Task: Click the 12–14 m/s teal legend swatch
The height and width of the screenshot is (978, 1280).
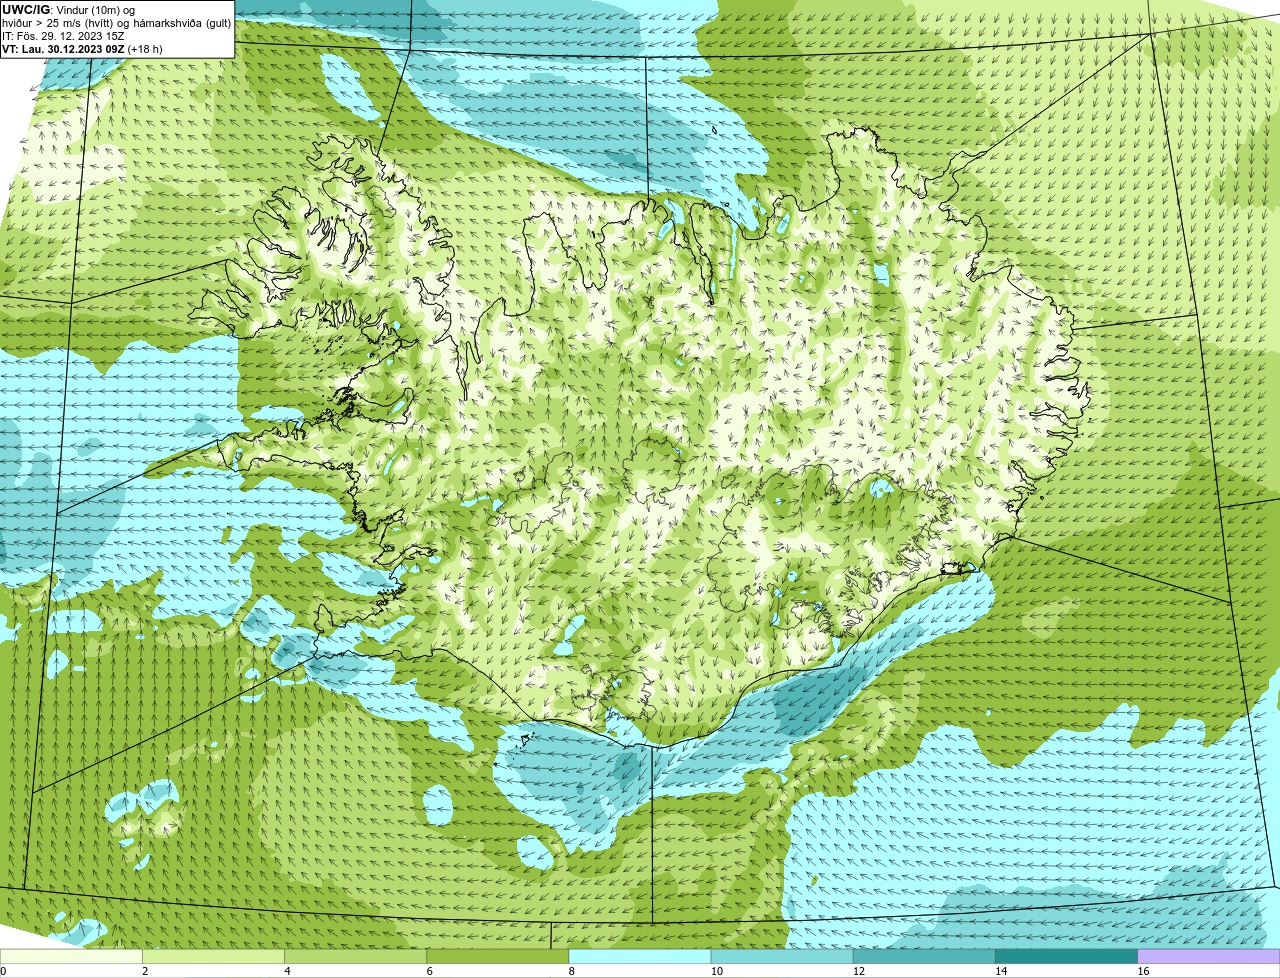Action: [925, 957]
